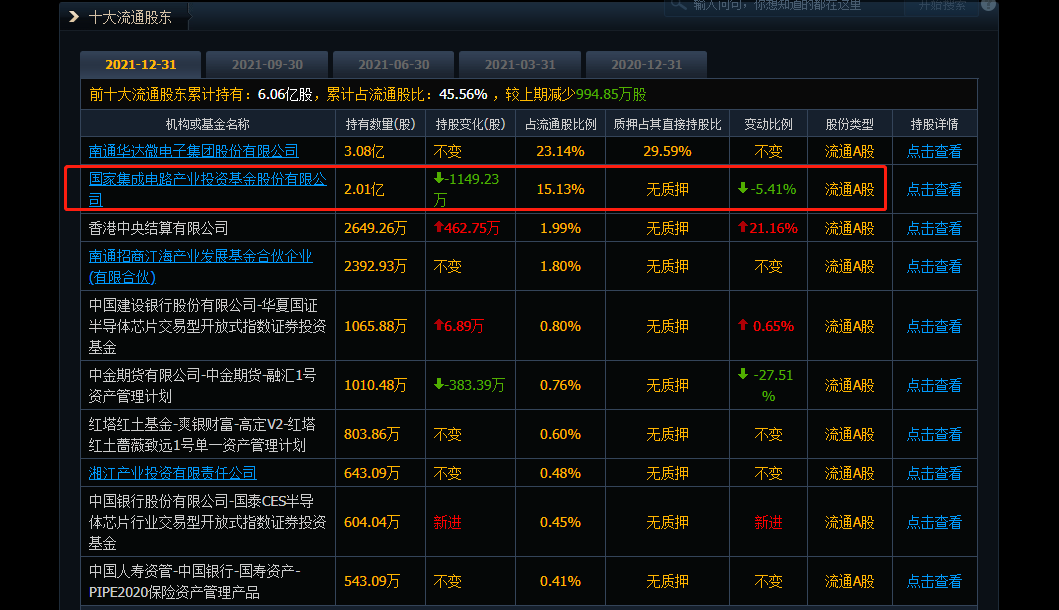The height and width of the screenshot is (610, 1059).
Task: Click the 变动比例 column header
Action: click(x=769, y=124)
